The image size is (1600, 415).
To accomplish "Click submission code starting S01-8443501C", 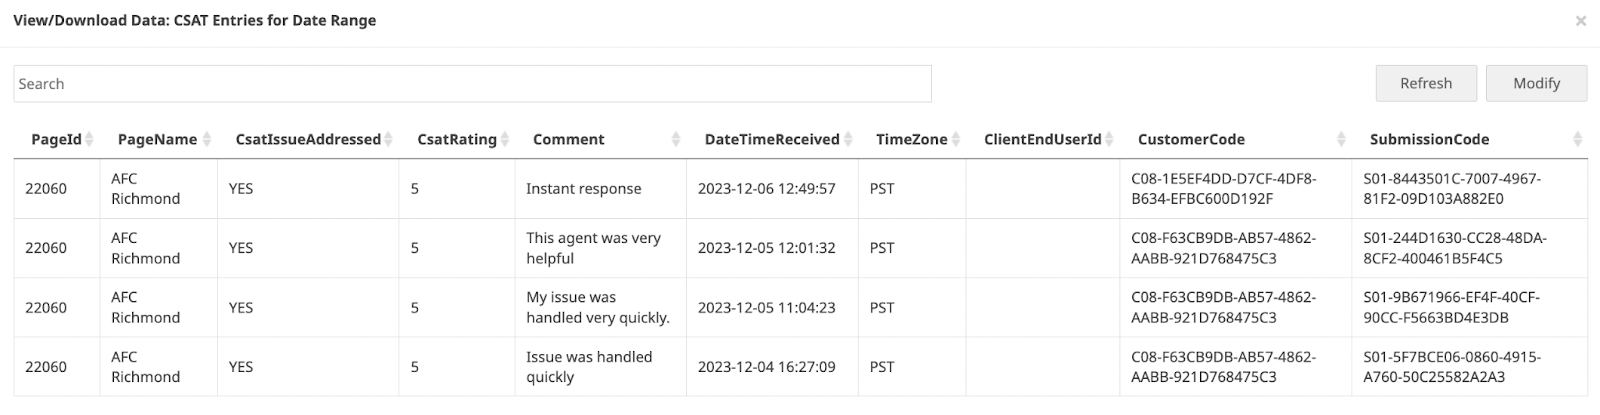I will (1452, 189).
